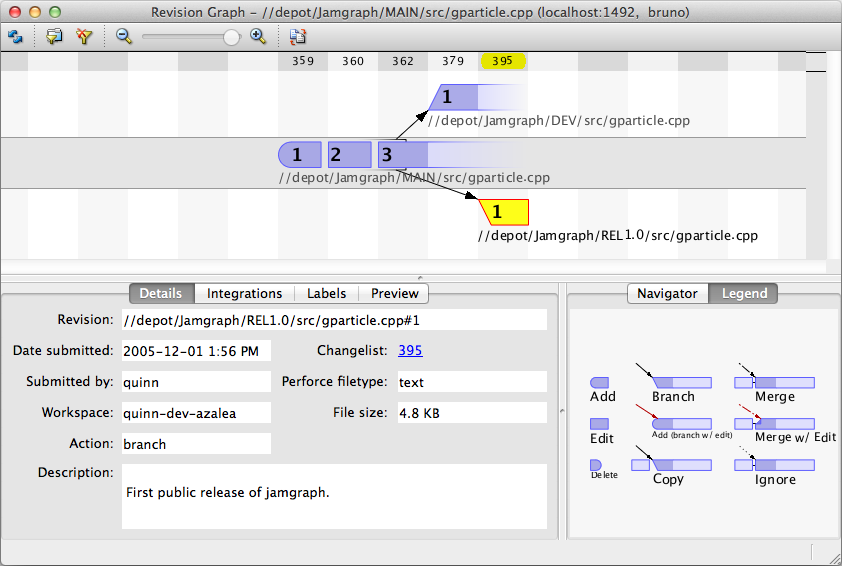
Task: Click the Workspace field quinn-dev-azalea
Action: 196,413
